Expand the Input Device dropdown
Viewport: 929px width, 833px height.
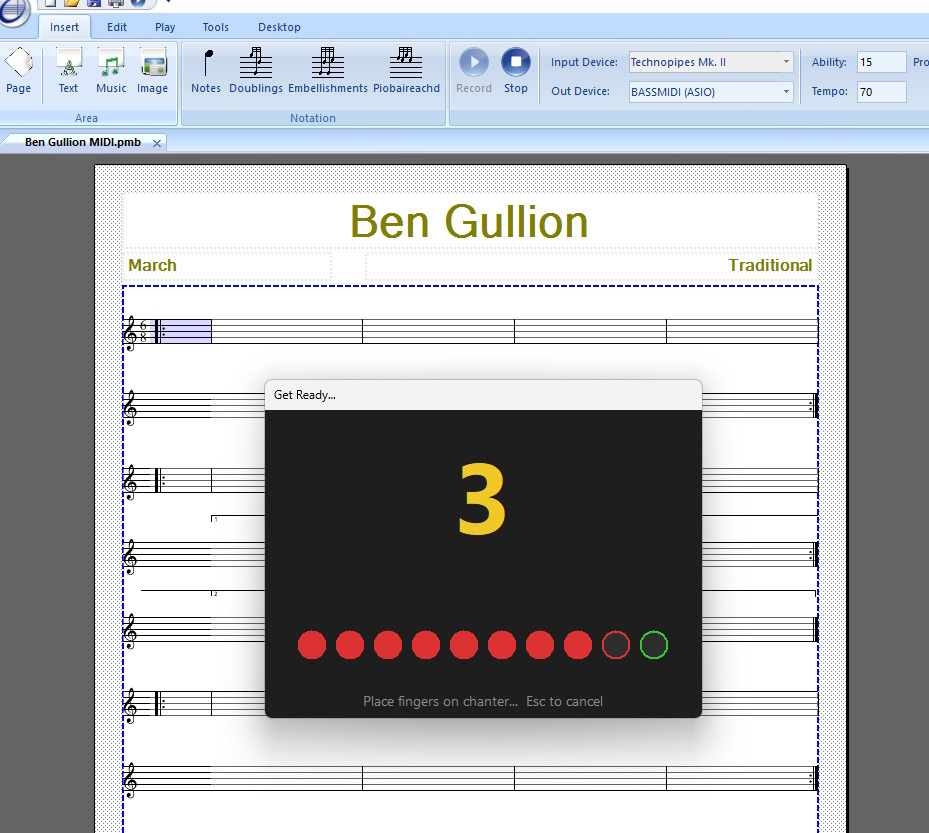pos(786,62)
